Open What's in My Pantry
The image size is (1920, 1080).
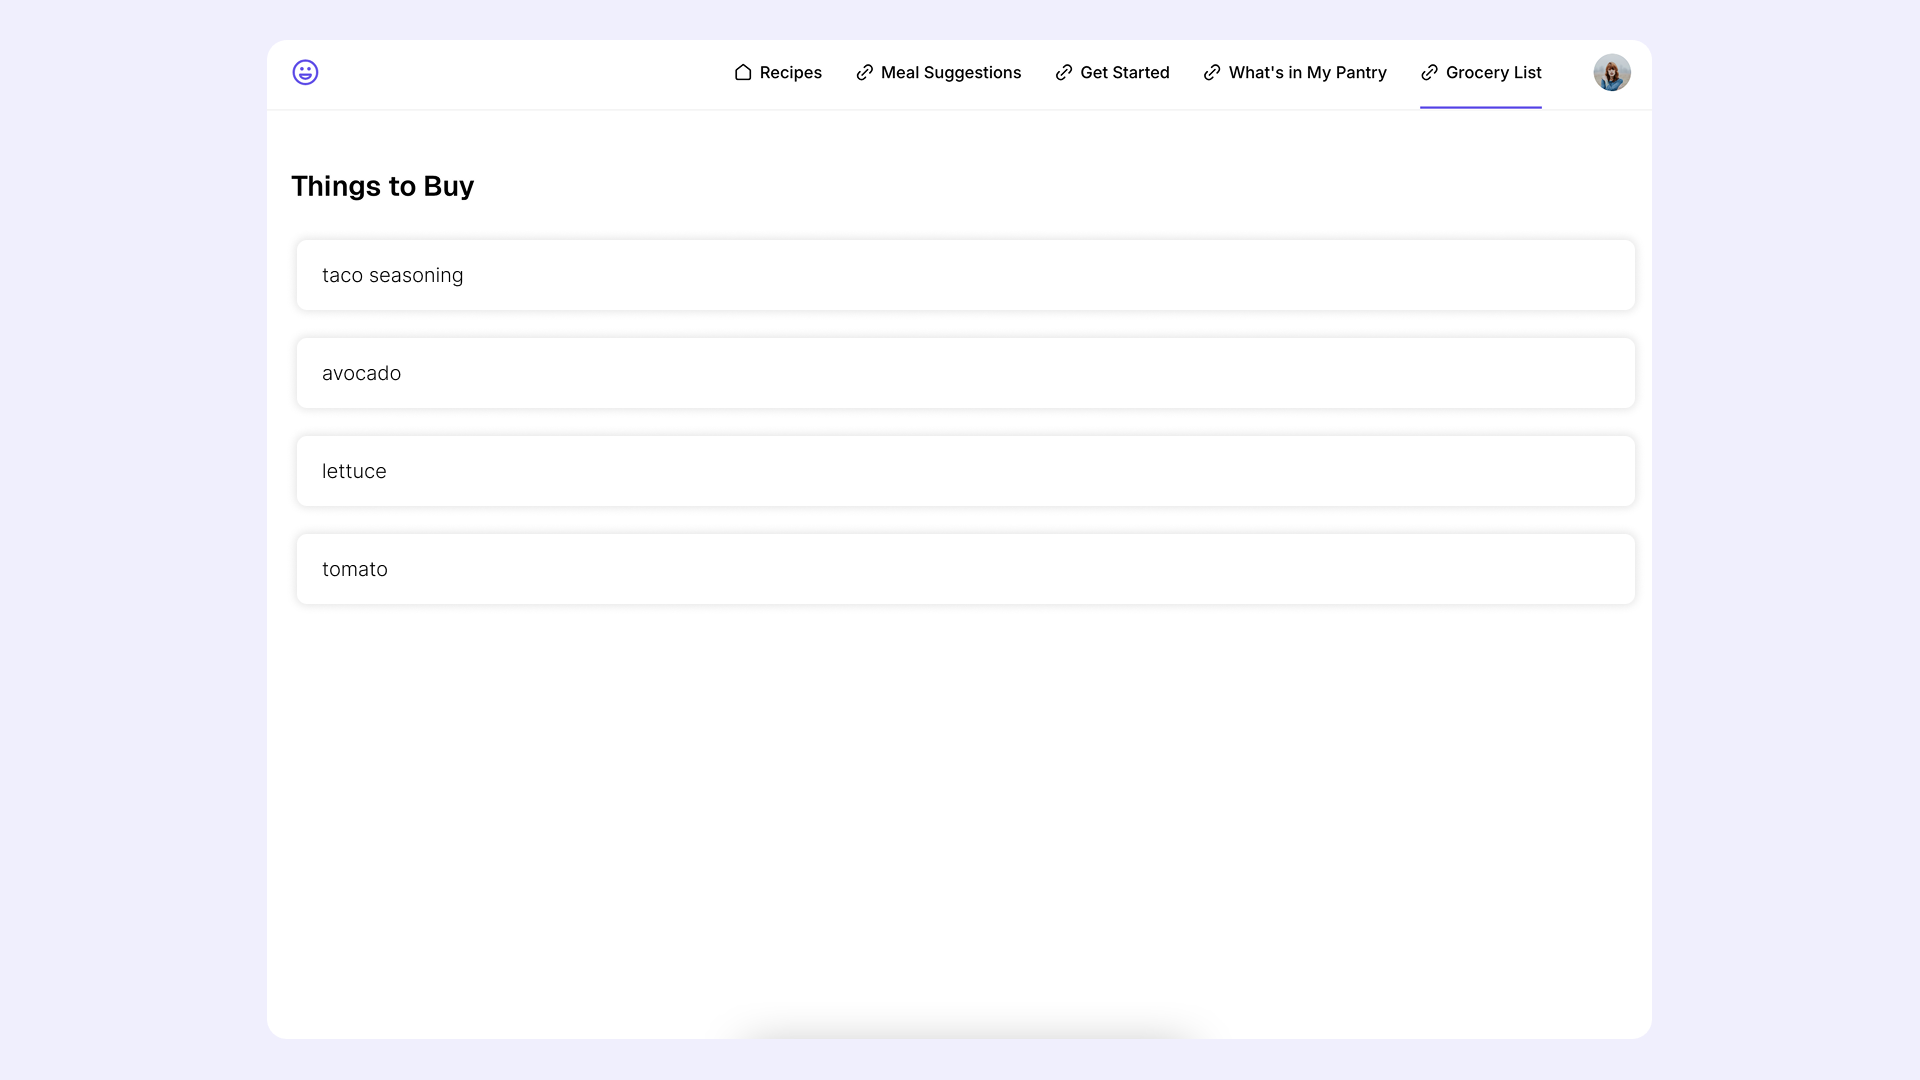pos(1306,72)
